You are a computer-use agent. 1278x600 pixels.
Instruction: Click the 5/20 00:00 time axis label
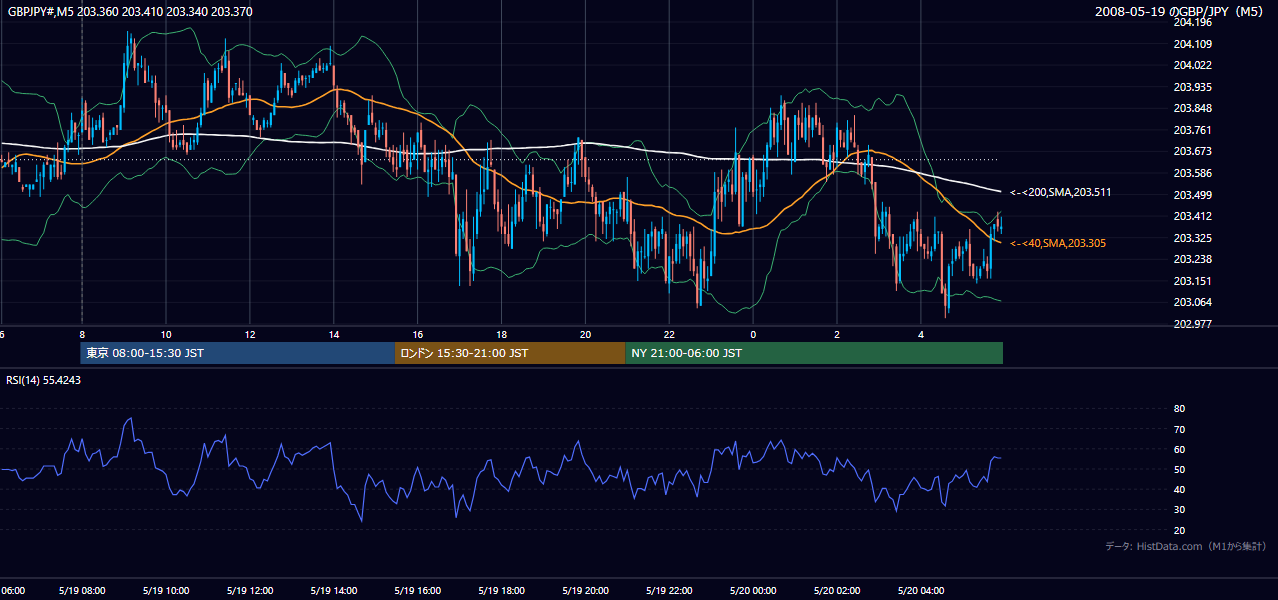(754, 590)
